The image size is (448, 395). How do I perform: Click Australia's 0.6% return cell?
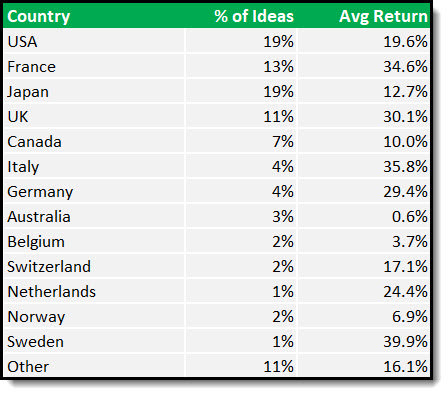[x=364, y=216]
